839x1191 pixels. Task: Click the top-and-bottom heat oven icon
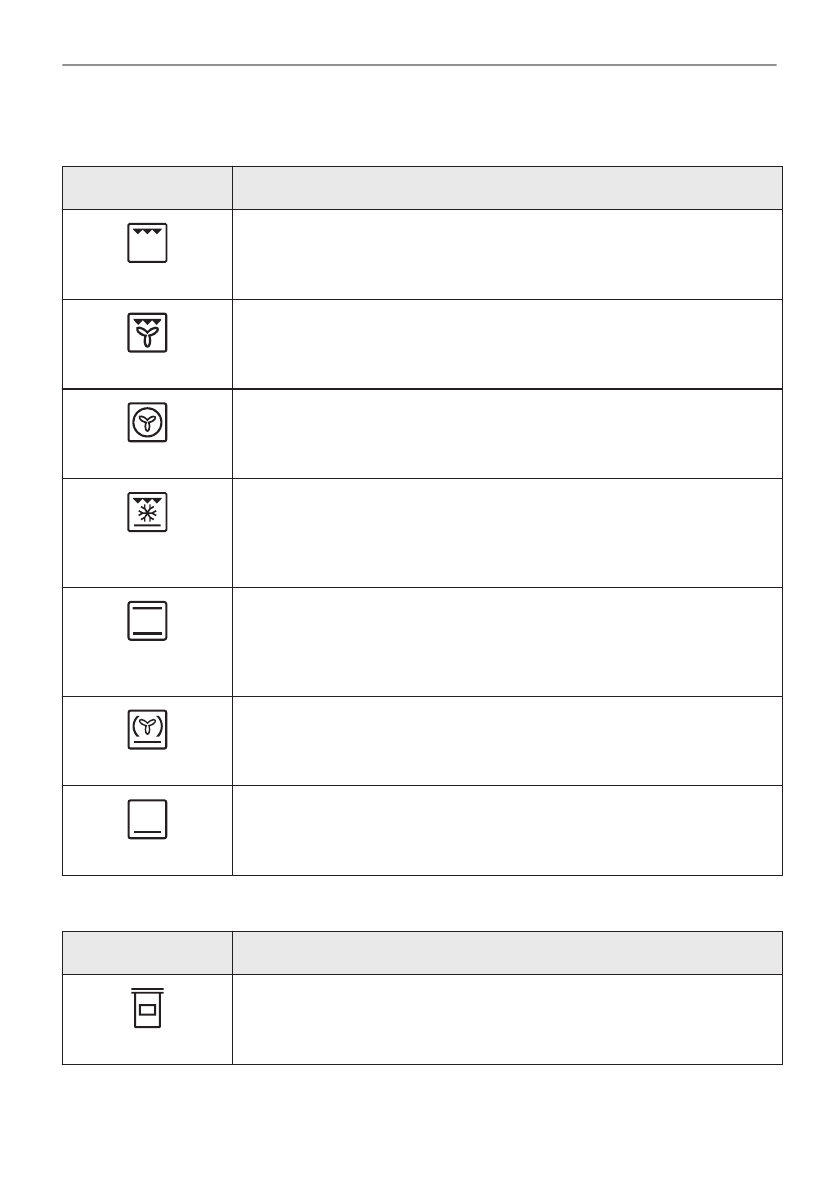pyautogui.click(x=148, y=621)
